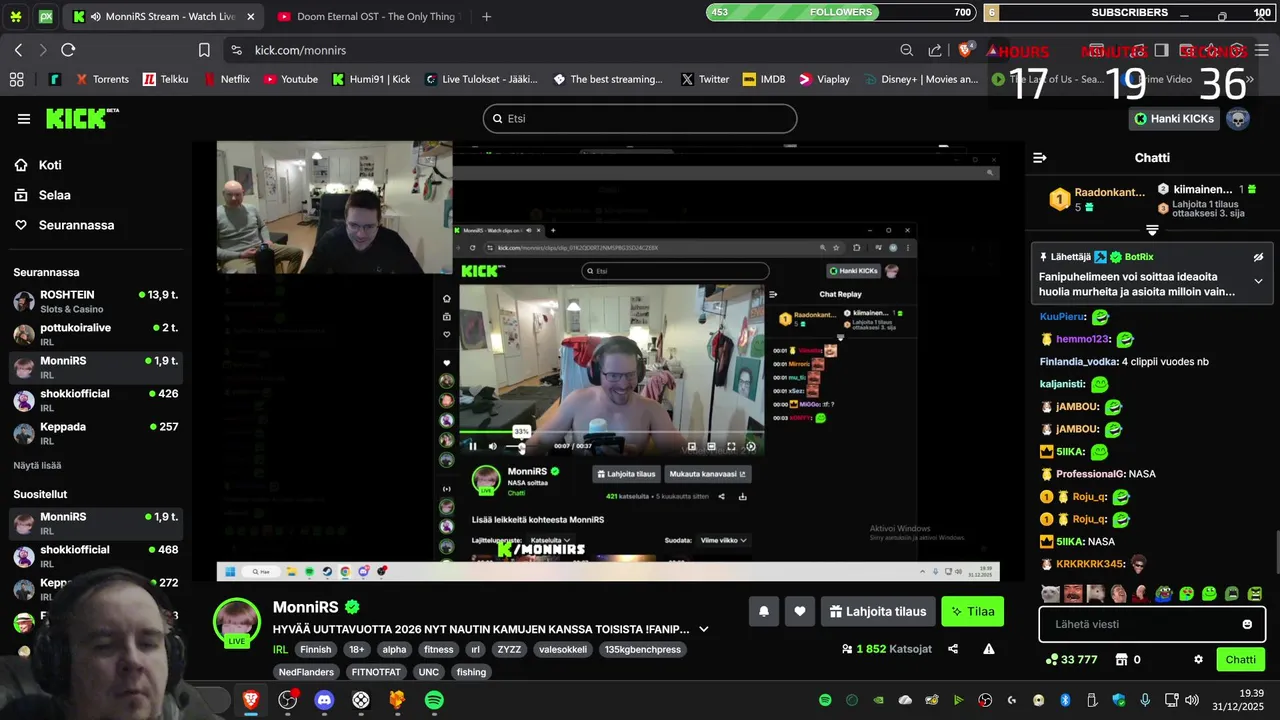This screenshot has height=720, width=1280.
Task: Click the green Chatti send button
Action: [x=1240, y=660]
